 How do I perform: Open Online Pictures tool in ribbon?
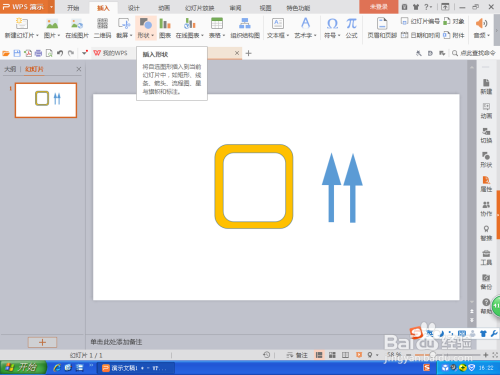(x=77, y=24)
